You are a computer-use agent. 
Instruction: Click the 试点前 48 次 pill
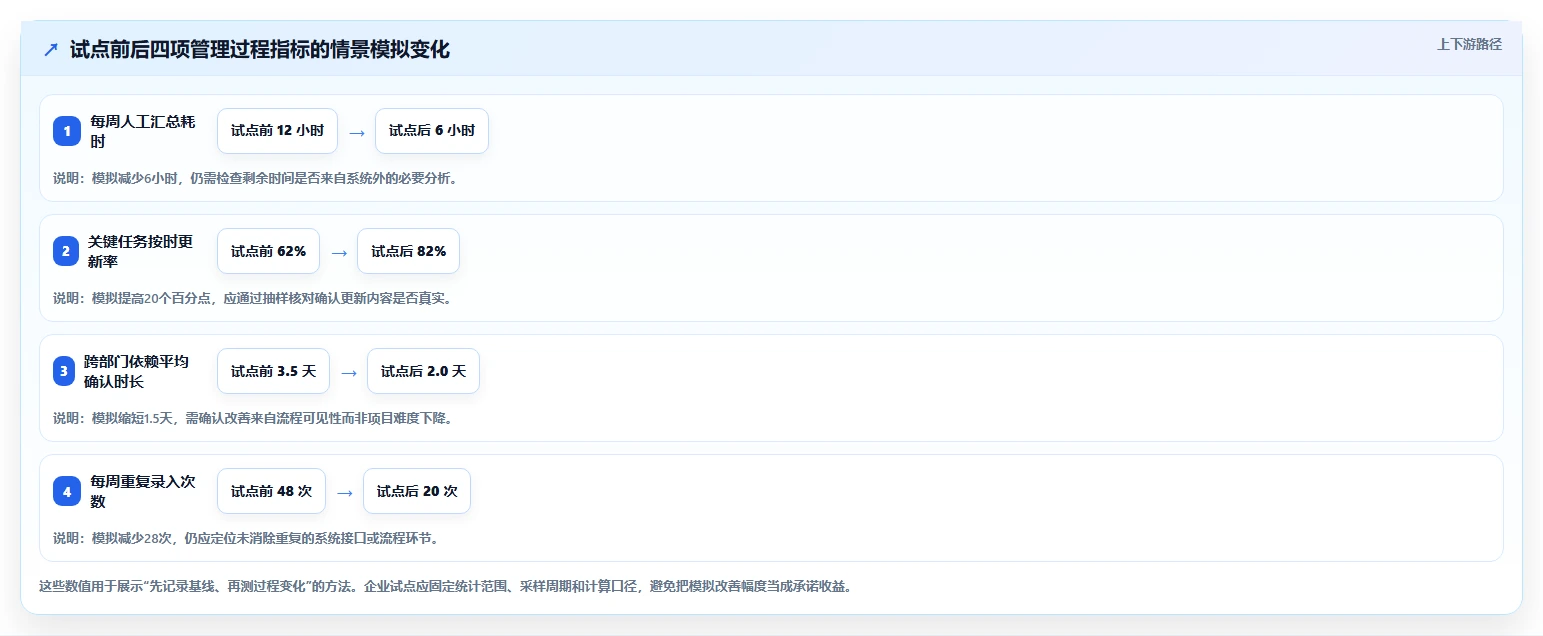point(271,491)
